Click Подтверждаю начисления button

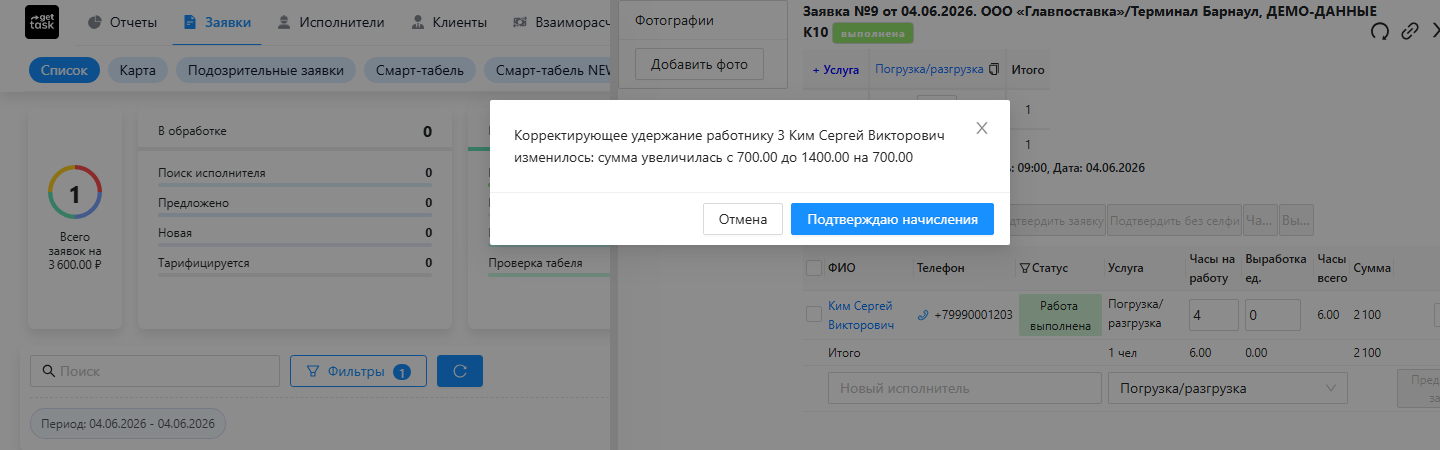click(x=892, y=219)
